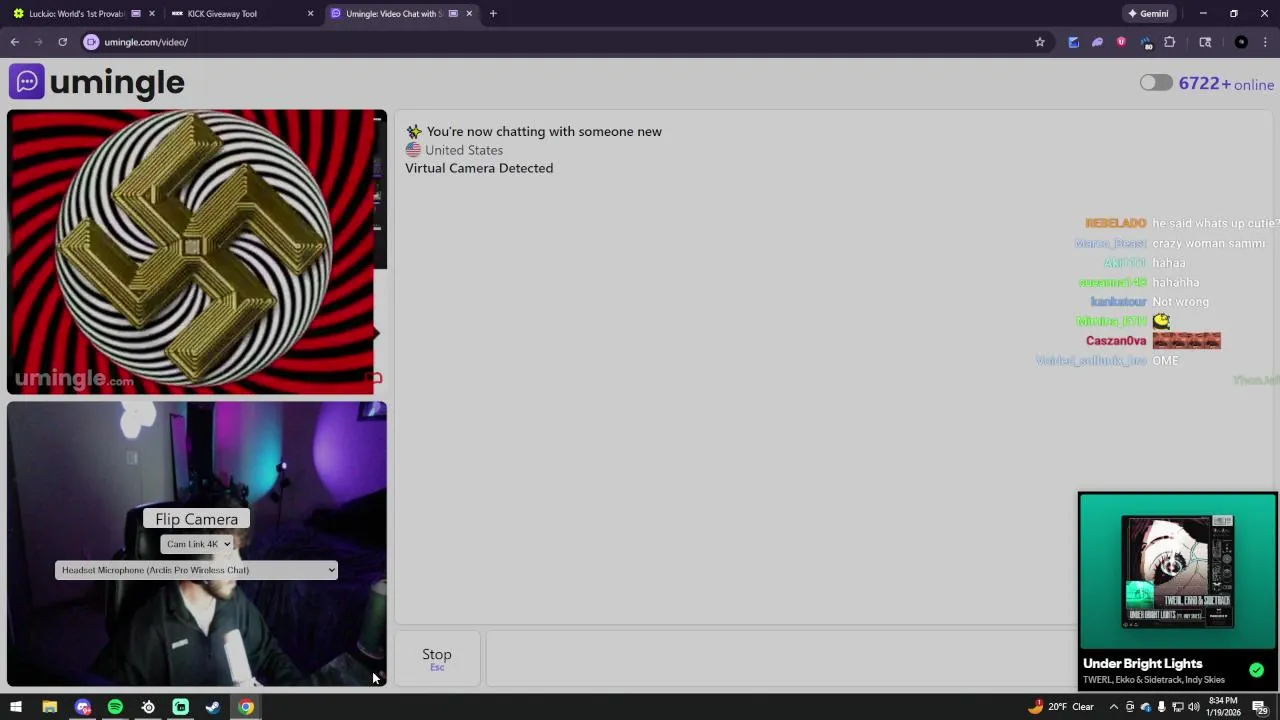1280x720 pixels.
Task: Open Spotify from the taskbar
Action: pos(115,707)
